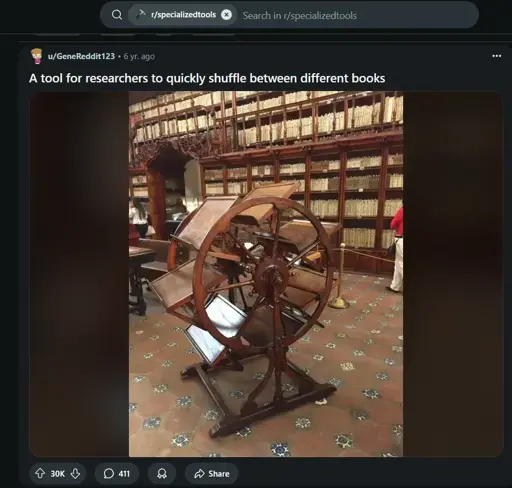Enlarge the book wheel photo
The height and width of the screenshot is (488, 512).
266,274
